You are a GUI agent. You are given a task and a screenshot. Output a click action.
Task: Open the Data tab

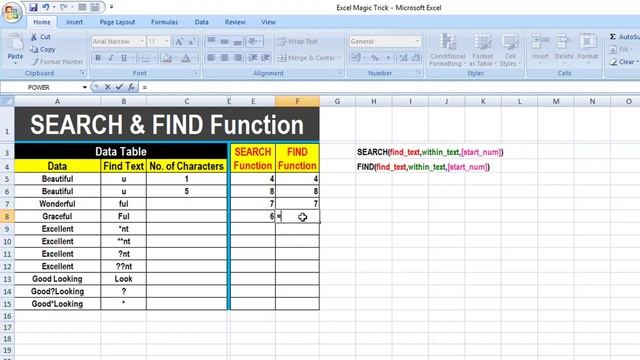pyautogui.click(x=201, y=22)
